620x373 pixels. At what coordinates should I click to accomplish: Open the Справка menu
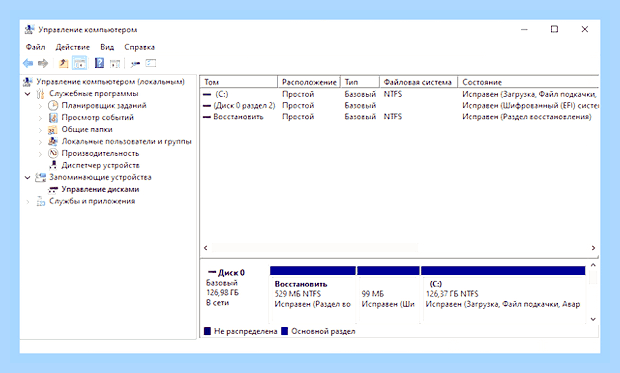139,47
